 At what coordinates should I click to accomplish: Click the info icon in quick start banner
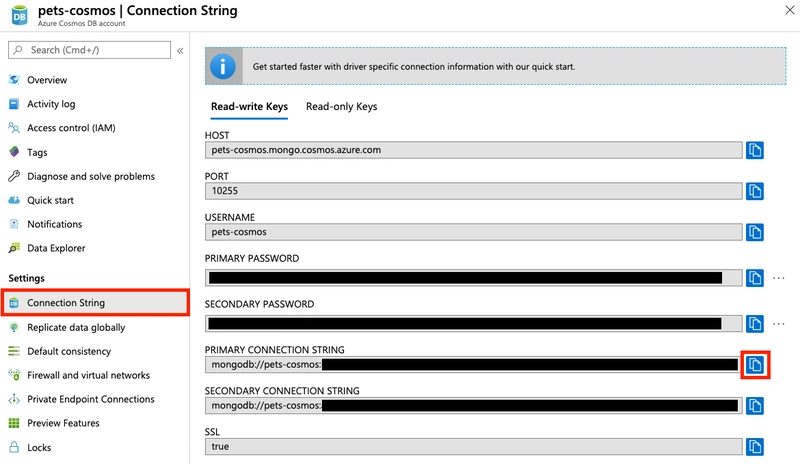223,66
